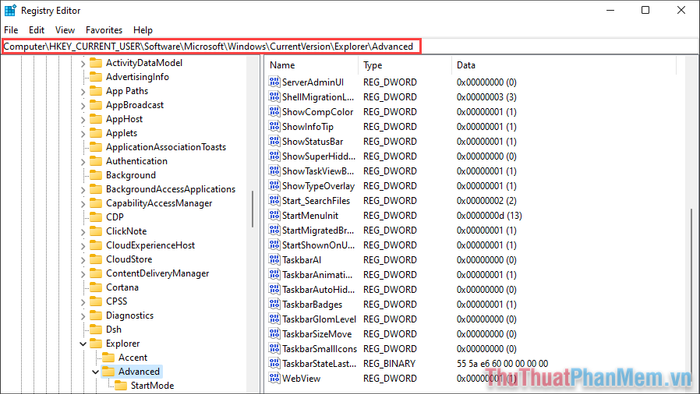Image resolution: width=700 pixels, height=394 pixels.
Task: Select the StartShownOnU... value name
Action: (x=318, y=245)
